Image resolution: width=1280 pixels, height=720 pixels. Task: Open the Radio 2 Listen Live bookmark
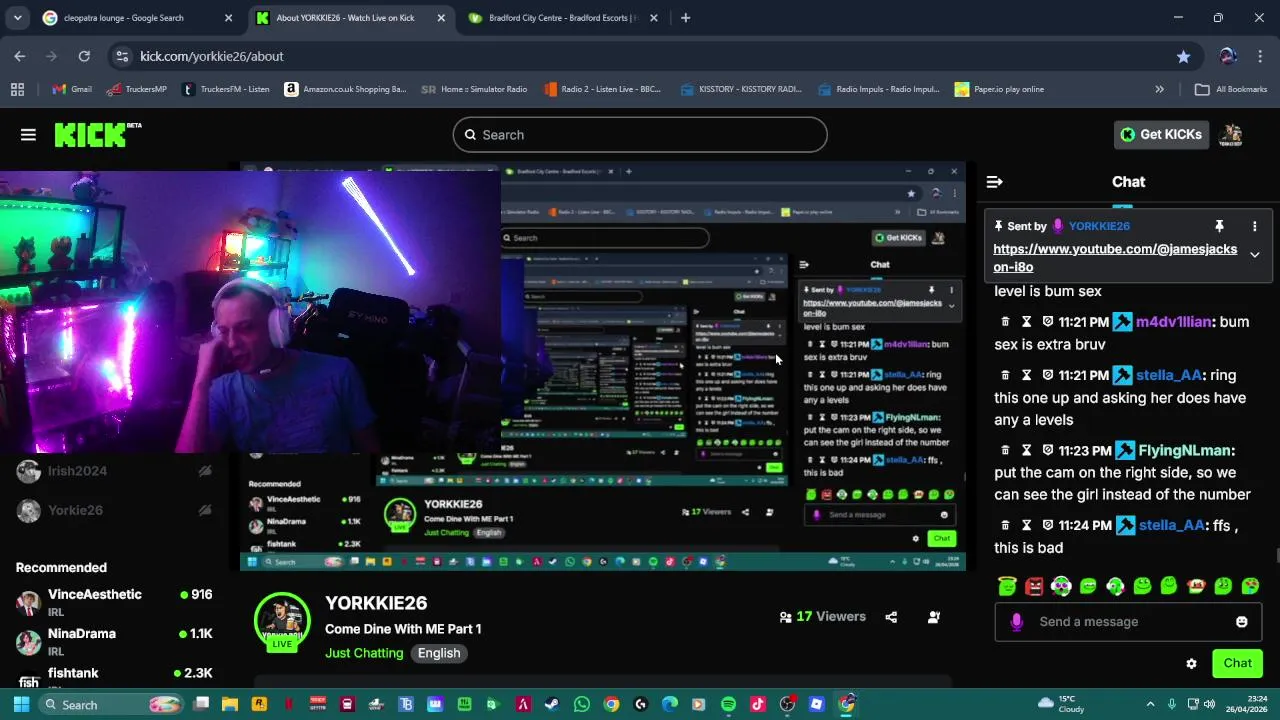602,89
